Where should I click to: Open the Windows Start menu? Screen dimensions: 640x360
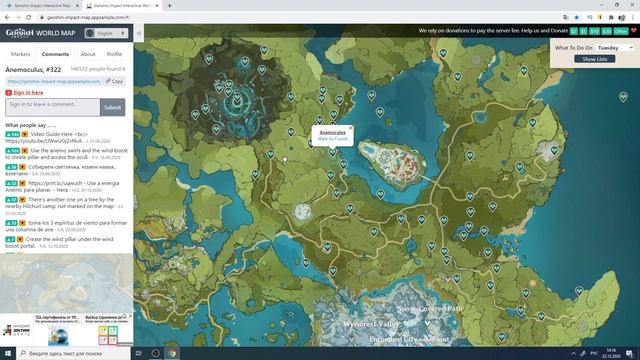coord(8,353)
